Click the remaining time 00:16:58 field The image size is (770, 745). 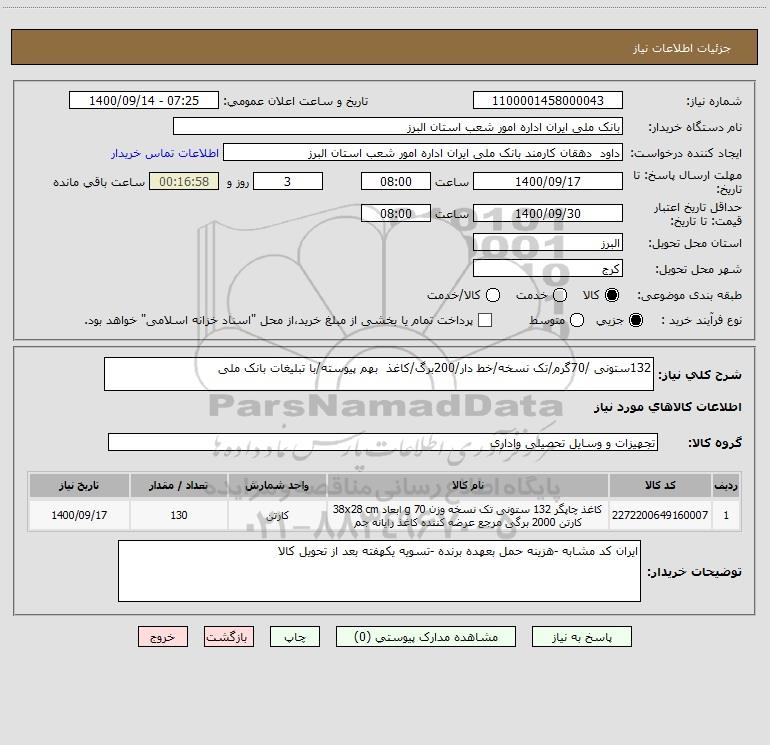tap(184, 181)
